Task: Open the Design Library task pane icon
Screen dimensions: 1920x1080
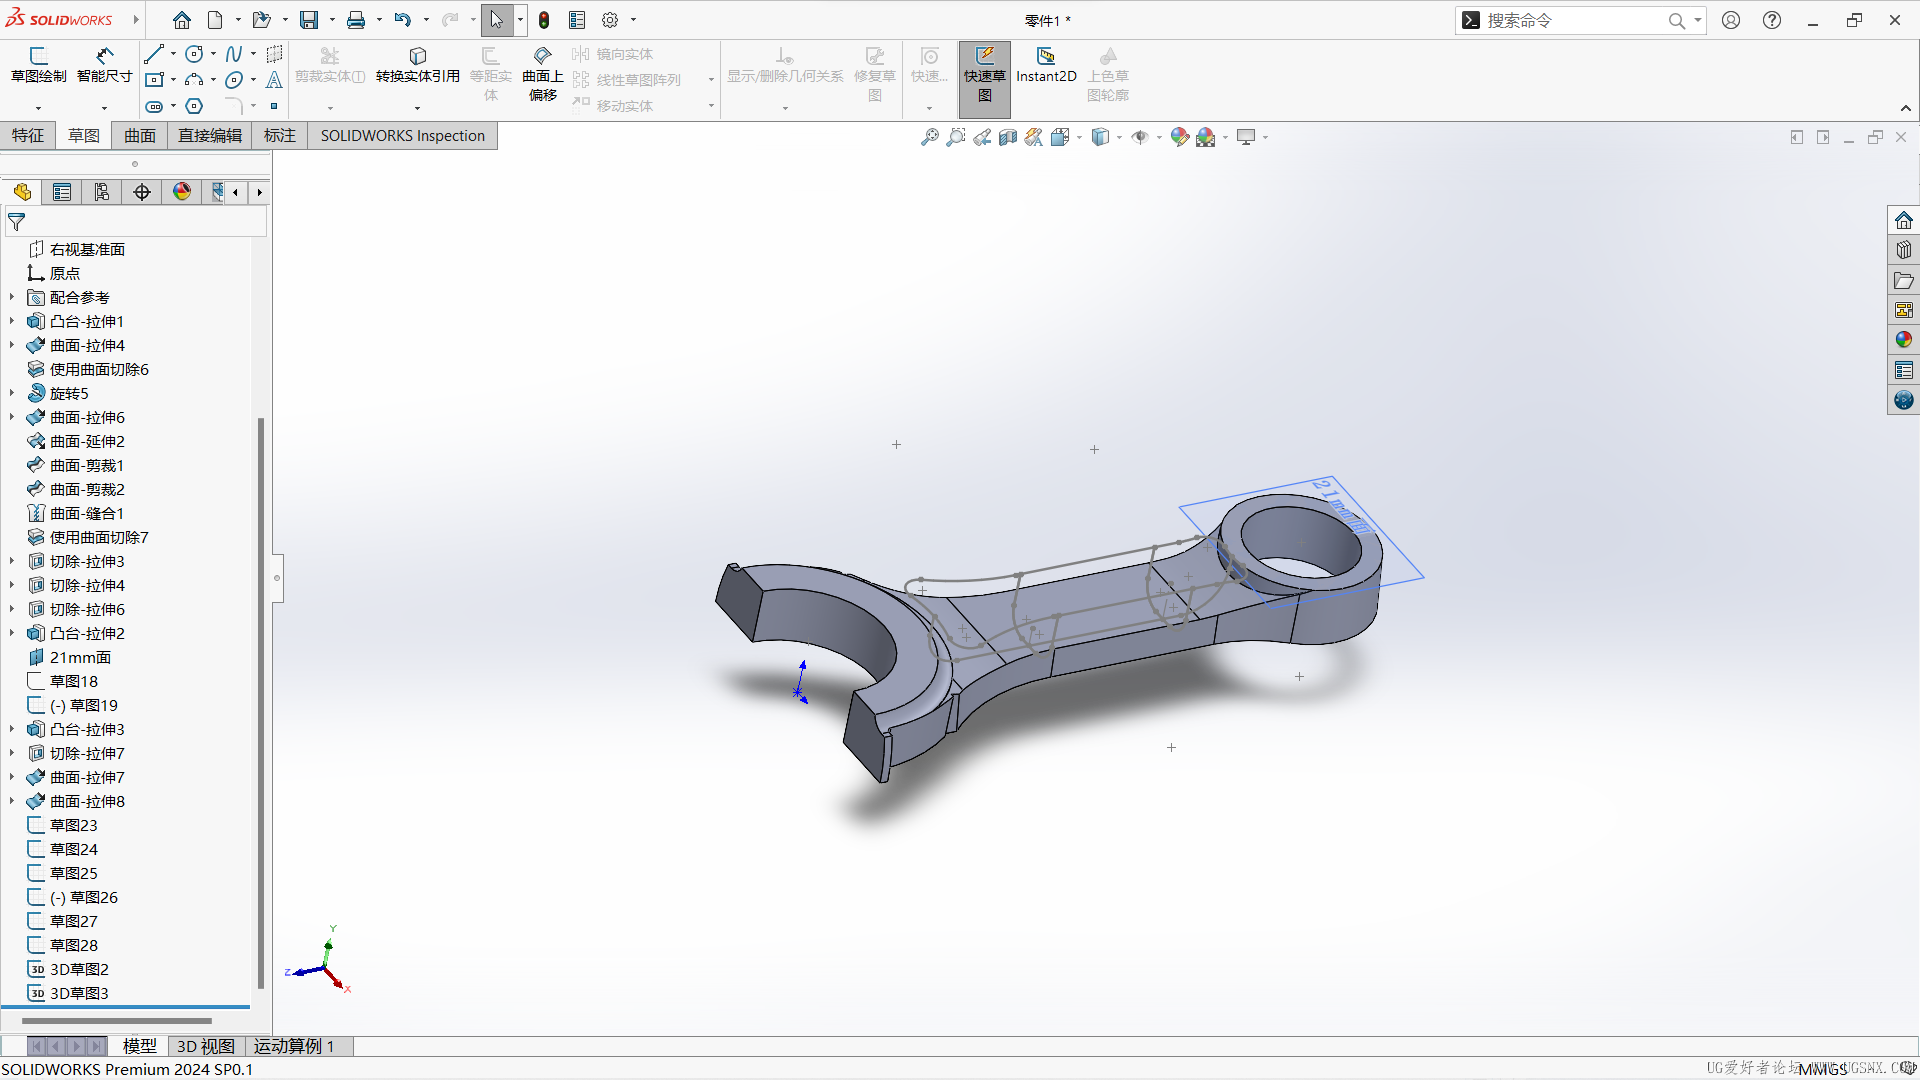Action: [x=1903, y=250]
